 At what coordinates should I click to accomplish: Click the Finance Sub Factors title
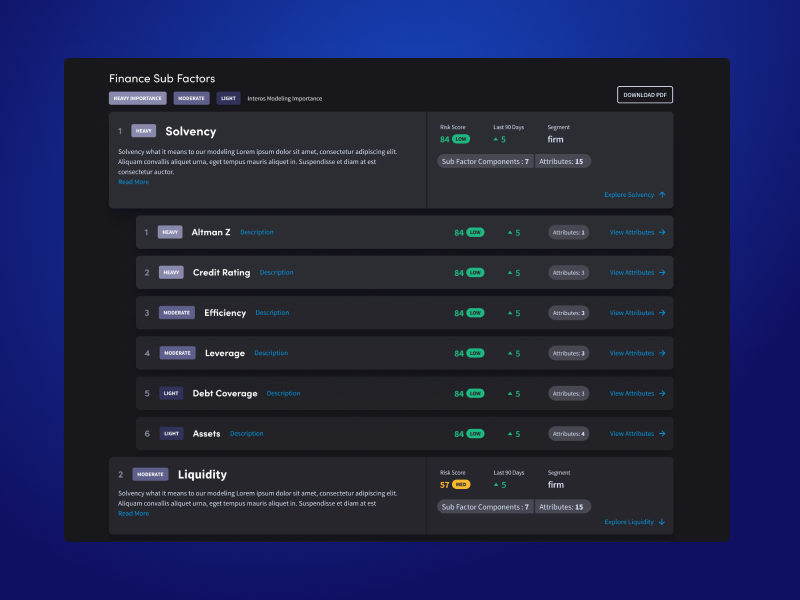pyautogui.click(x=162, y=78)
